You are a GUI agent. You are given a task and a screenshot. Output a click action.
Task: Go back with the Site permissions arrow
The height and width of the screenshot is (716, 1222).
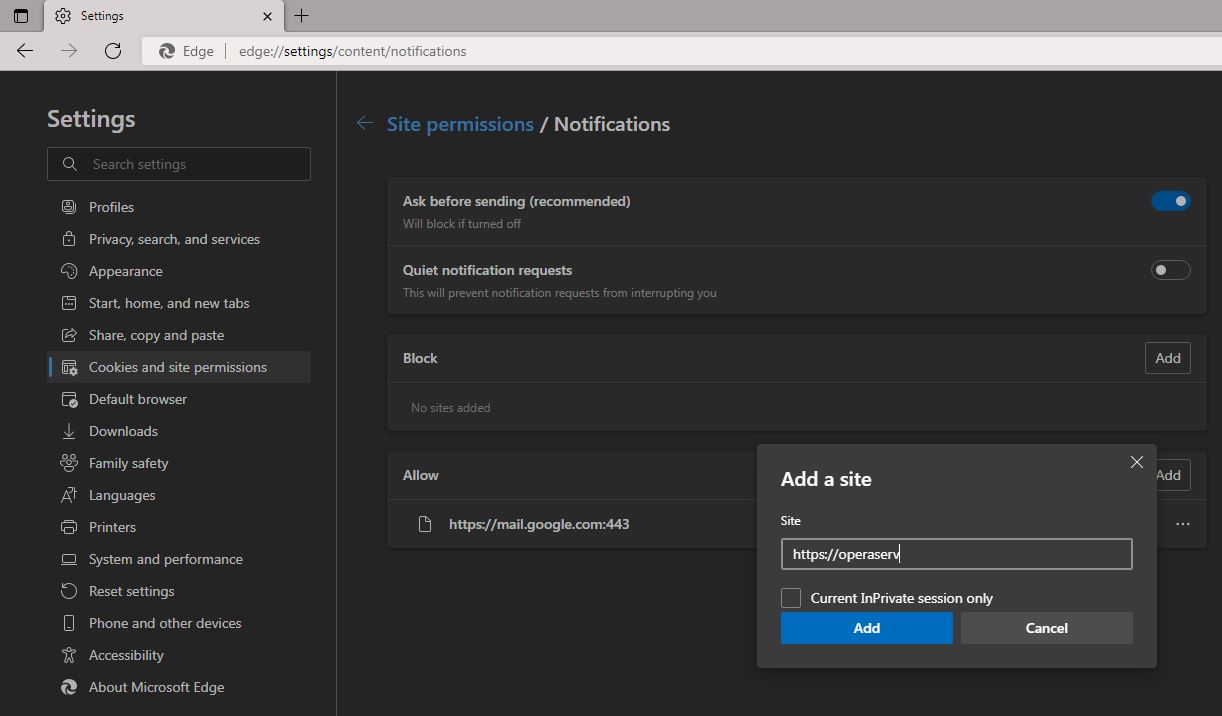coord(365,123)
